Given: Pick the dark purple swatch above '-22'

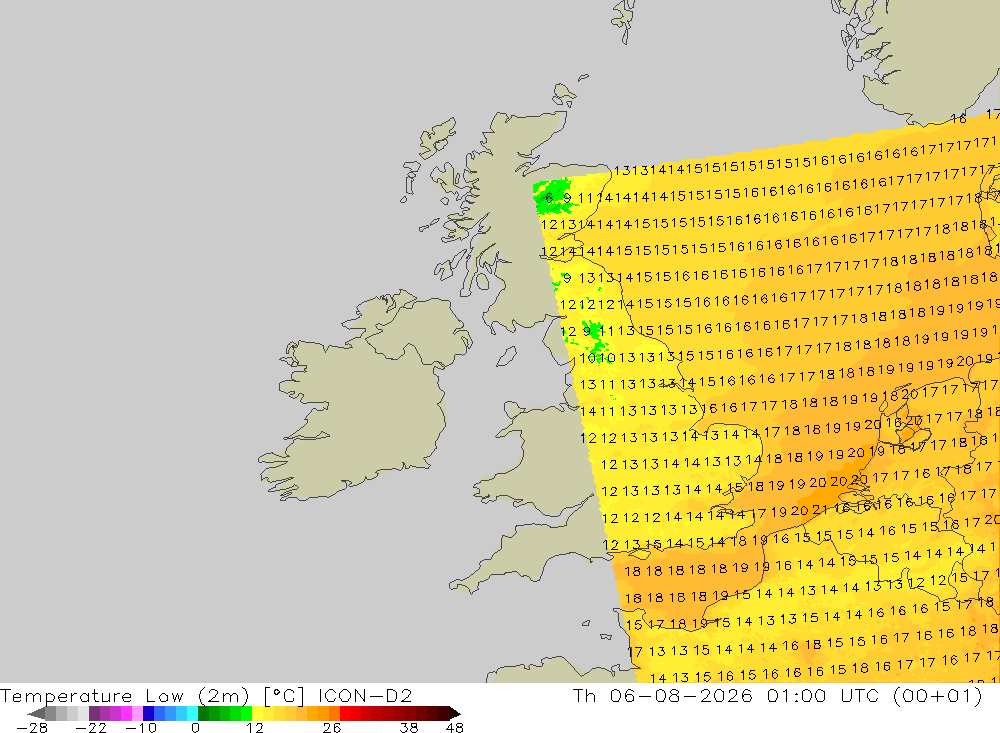Looking at the screenshot, I should point(94,714).
